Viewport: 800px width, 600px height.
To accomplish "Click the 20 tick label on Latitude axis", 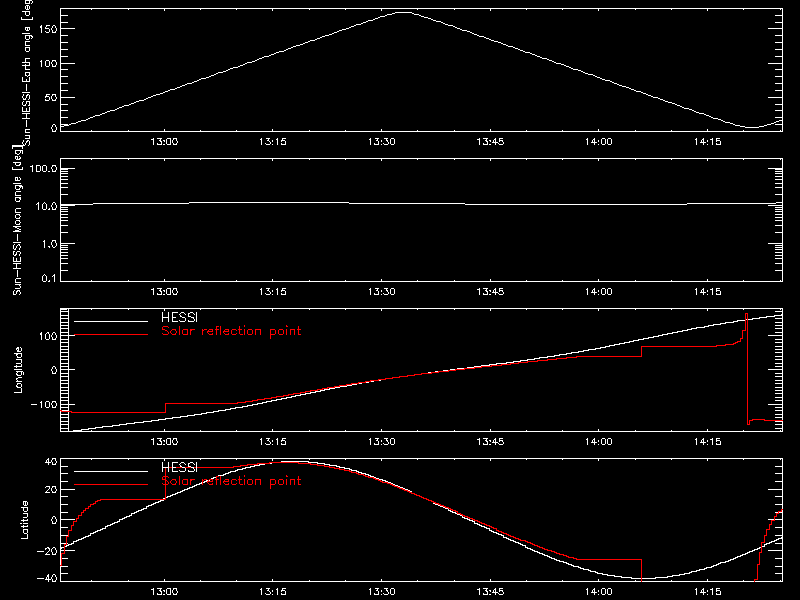I will pos(51,490).
